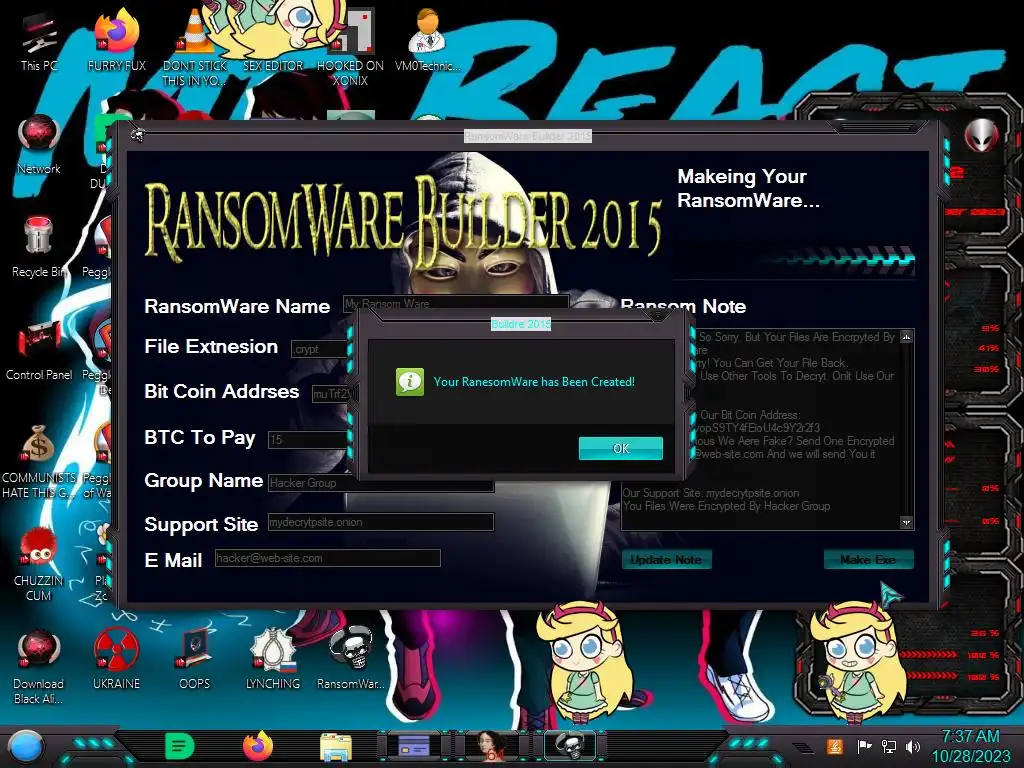Click the builder window top-left icon
The width and height of the screenshot is (1024, 768).
click(137, 135)
